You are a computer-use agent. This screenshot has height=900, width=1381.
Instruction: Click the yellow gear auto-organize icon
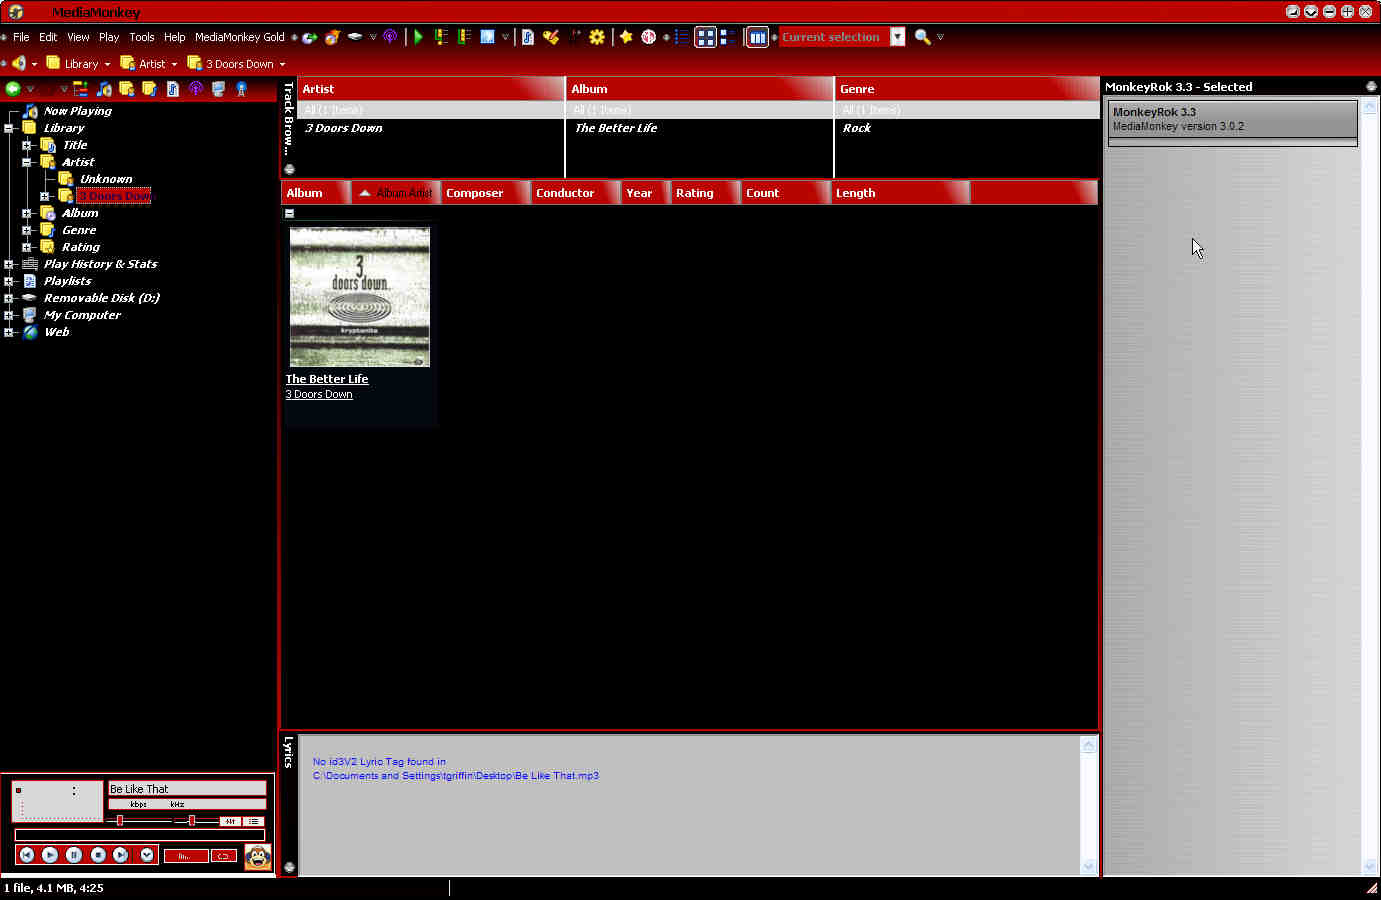click(x=597, y=37)
